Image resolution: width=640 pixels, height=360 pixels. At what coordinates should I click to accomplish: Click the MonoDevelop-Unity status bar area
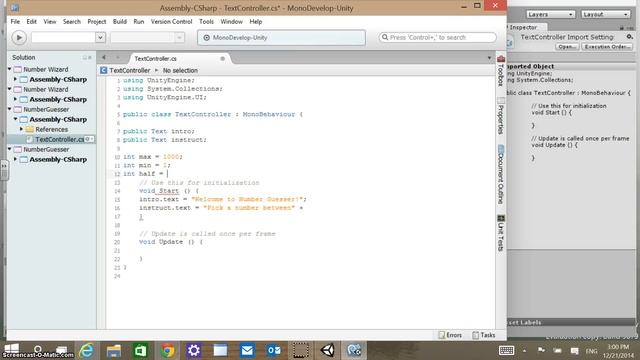click(281, 38)
